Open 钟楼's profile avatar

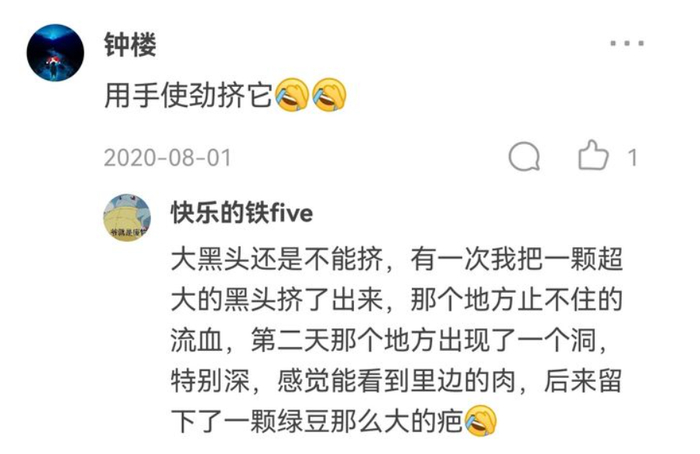55,53
